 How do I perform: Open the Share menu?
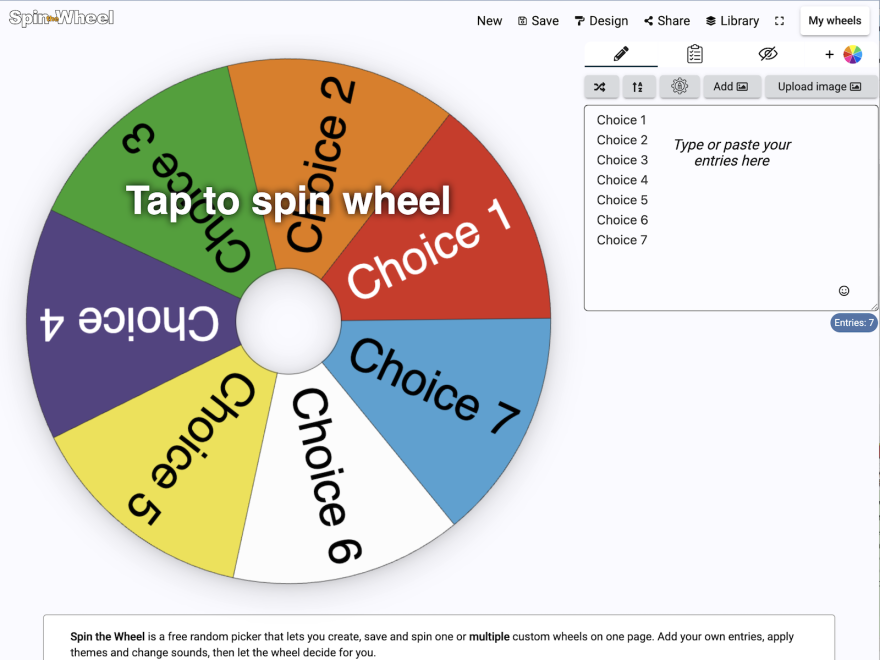[x=667, y=21]
